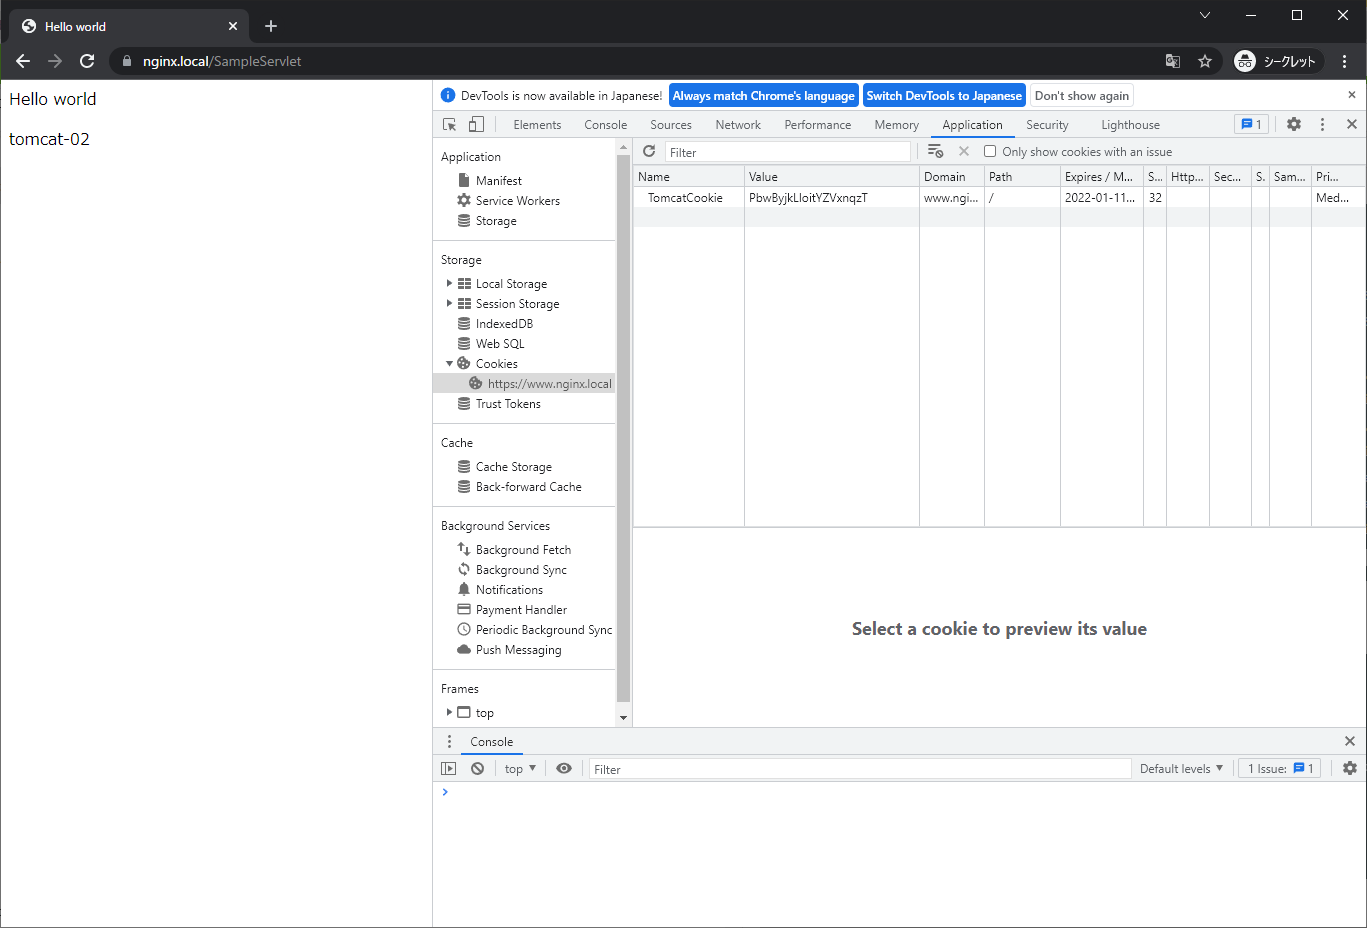This screenshot has width=1367, height=928.
Task: Open the Chrome three-dot menu
Action: click(x=1345, y=61)
